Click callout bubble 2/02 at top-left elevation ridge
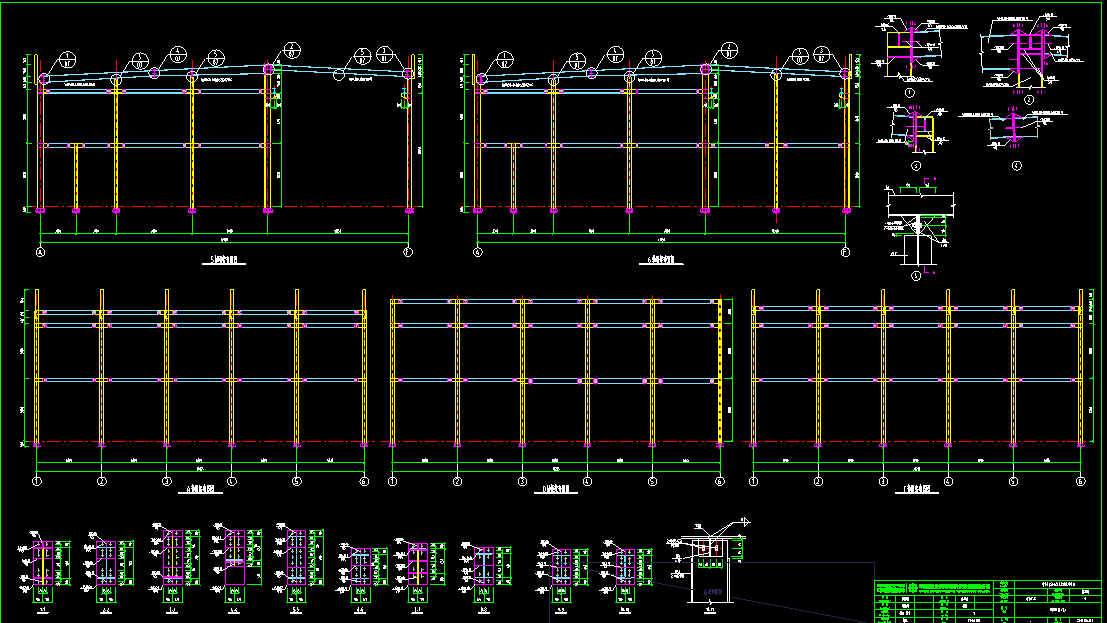Screen dimensions: 1107x623 click(292, 50)
